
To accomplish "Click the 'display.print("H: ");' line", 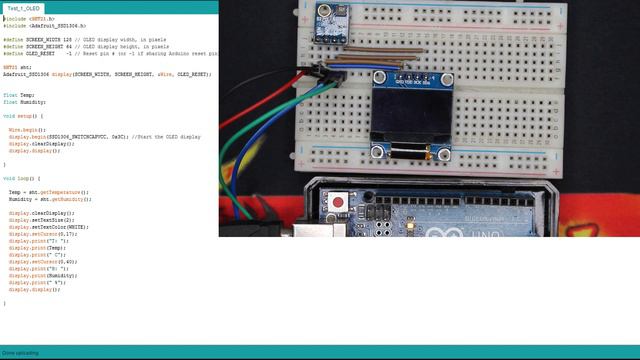I will (39, 269).
